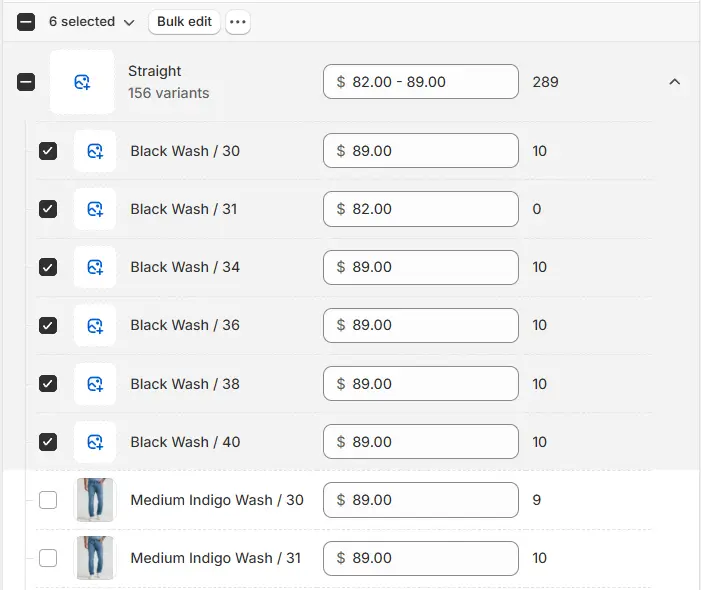
Task: Edit price of Black Wash / 38
Action: tap(421, 384)
